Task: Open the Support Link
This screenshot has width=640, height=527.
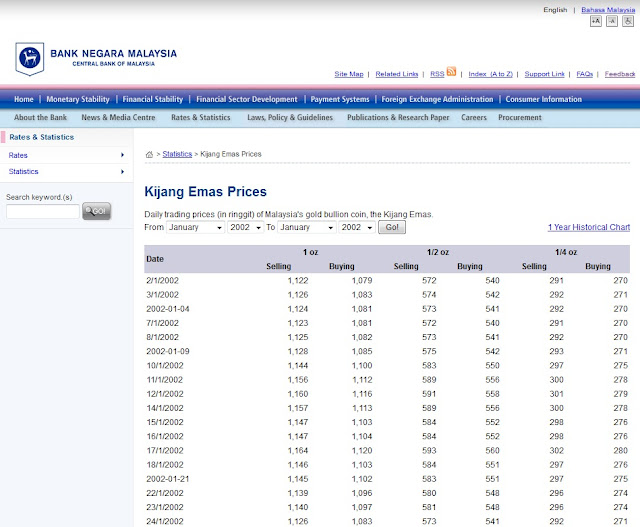Action: click(x=544, y=74)
